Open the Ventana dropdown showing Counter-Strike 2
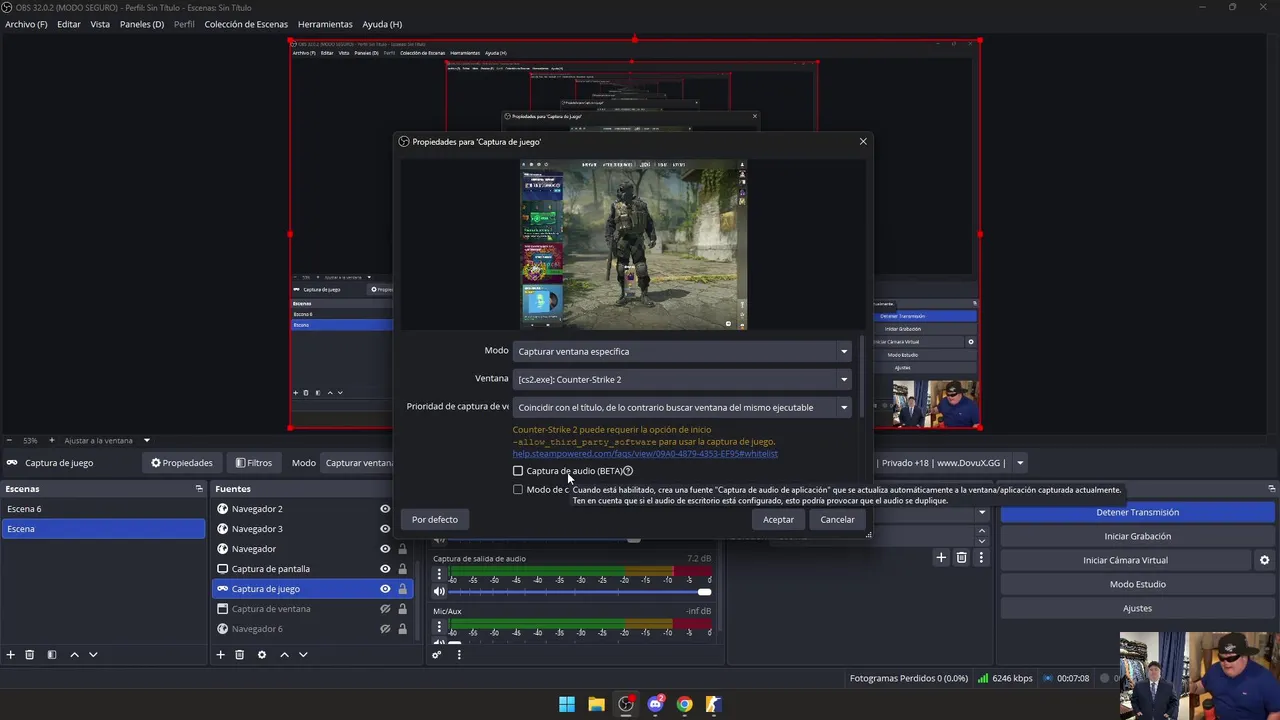This screenshot has height=720, width=1280. click(682, 379)
